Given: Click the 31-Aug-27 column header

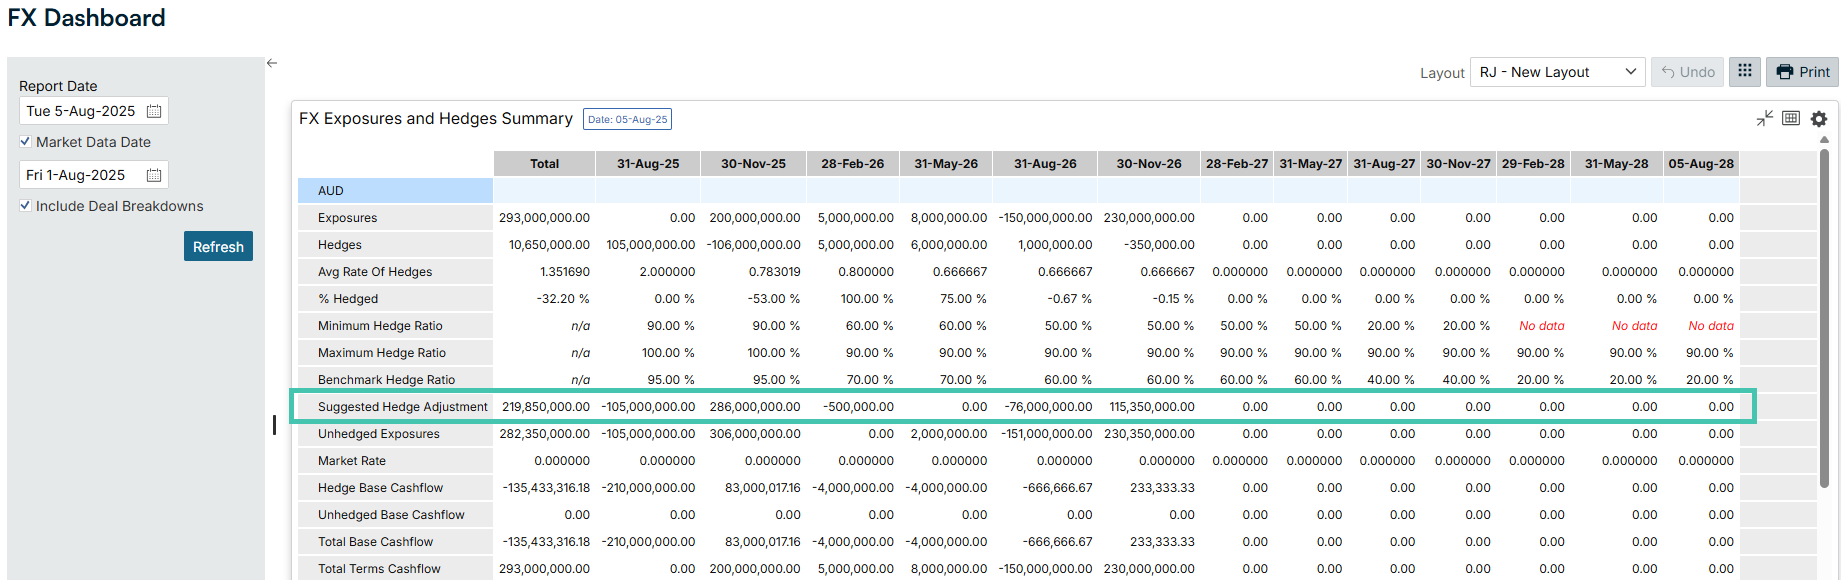Looking at the screenshot, I should coord(1384,164).
